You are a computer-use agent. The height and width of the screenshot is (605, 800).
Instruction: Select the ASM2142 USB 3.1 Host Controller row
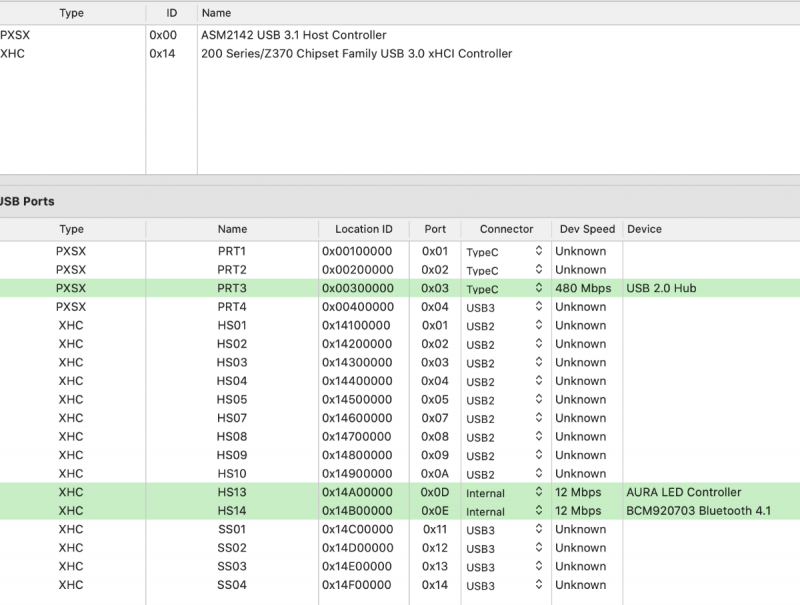pyautogui.click(x=293, y=35)
